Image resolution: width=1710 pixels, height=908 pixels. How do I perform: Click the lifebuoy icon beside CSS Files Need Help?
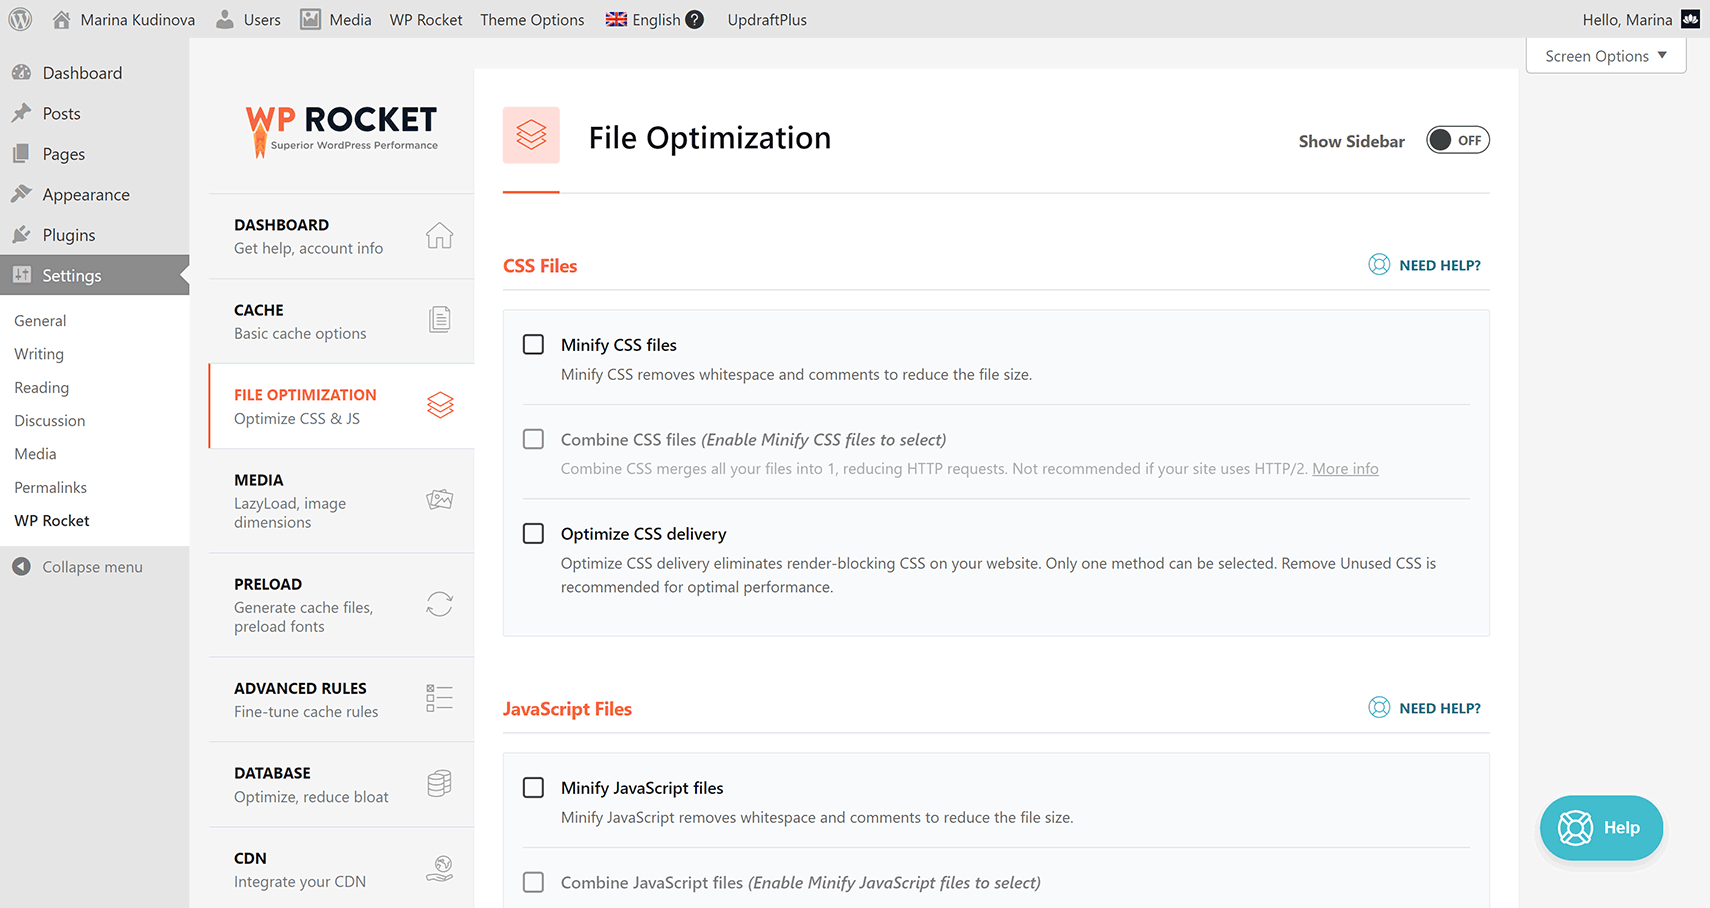(x=1379, y=264)
